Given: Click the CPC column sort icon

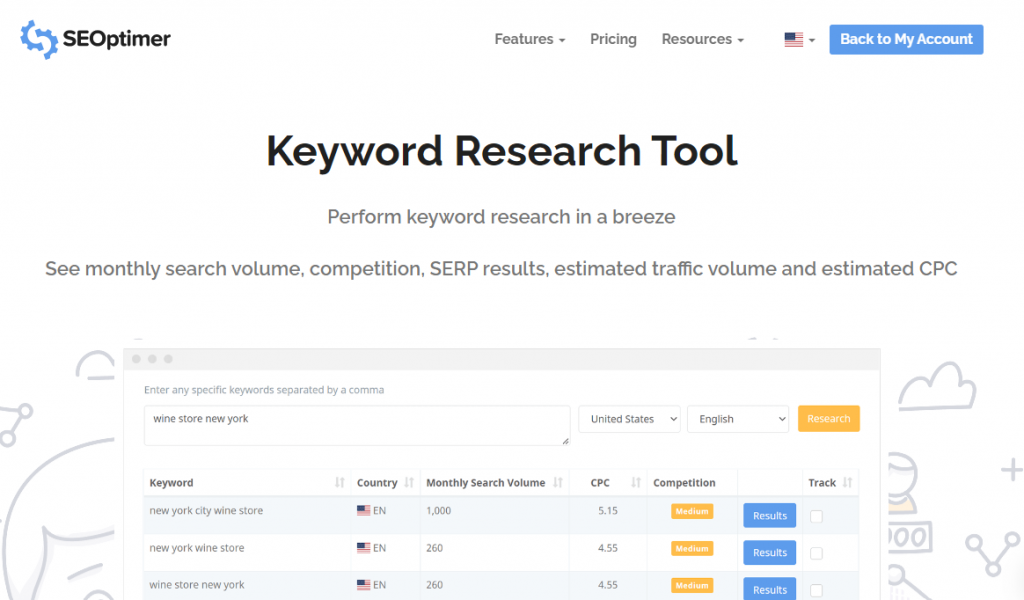Looking at the screenshot, I should [x=637, y=483].
